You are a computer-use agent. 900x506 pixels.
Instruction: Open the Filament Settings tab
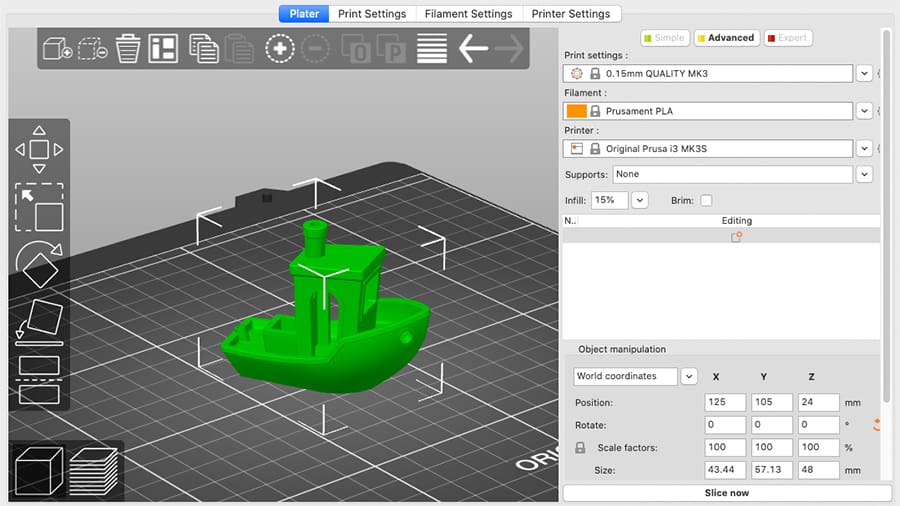[468, 14]
